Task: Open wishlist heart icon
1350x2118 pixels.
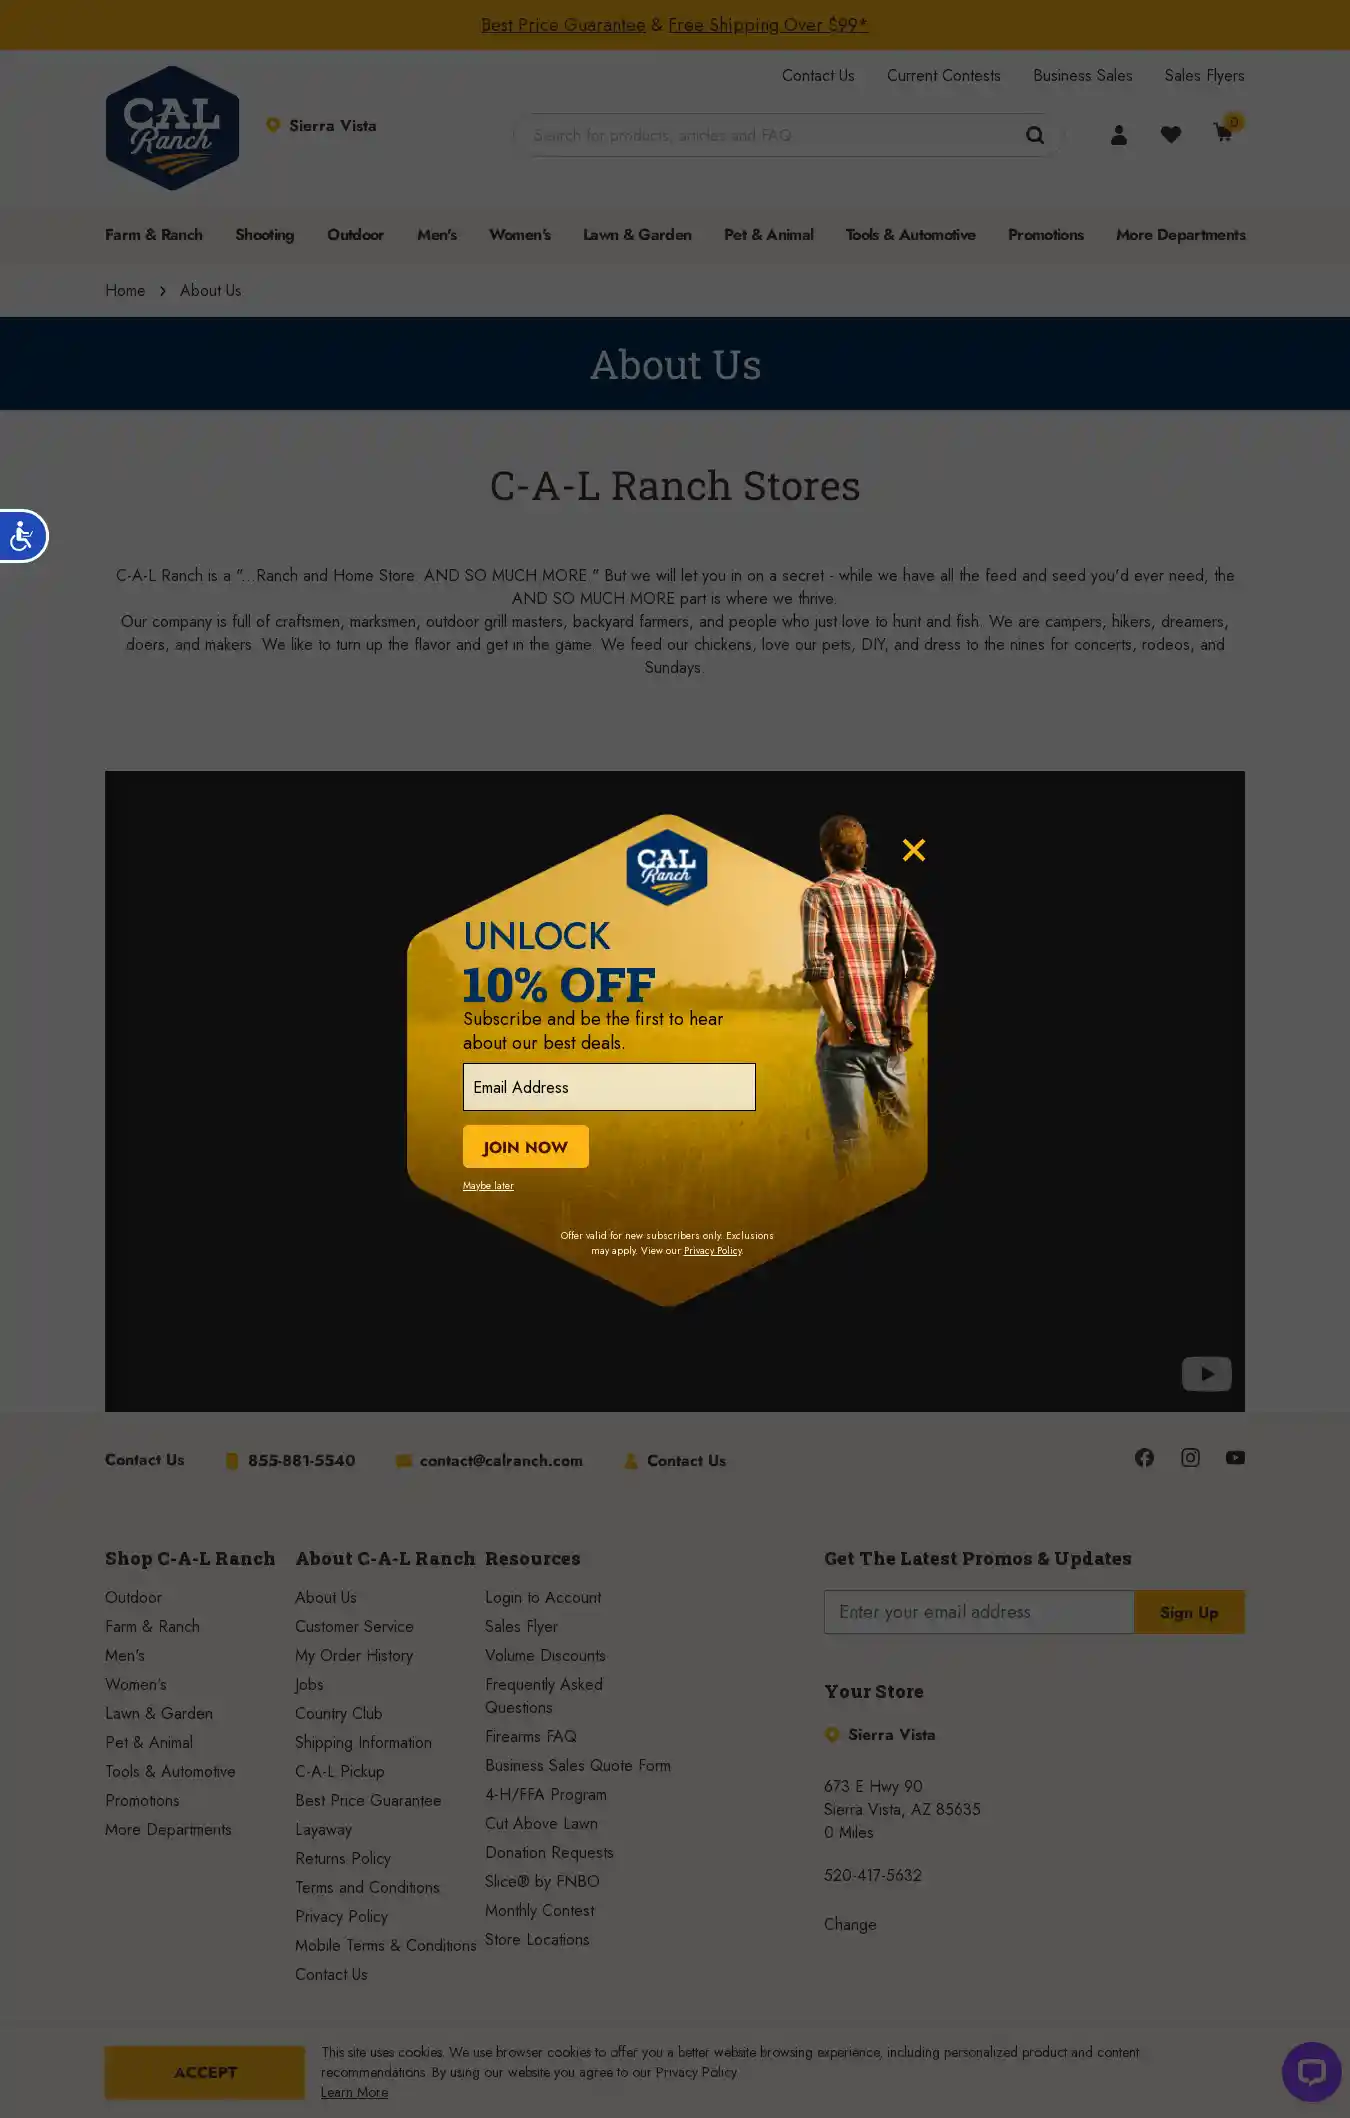Action: tap(1170, 135)
